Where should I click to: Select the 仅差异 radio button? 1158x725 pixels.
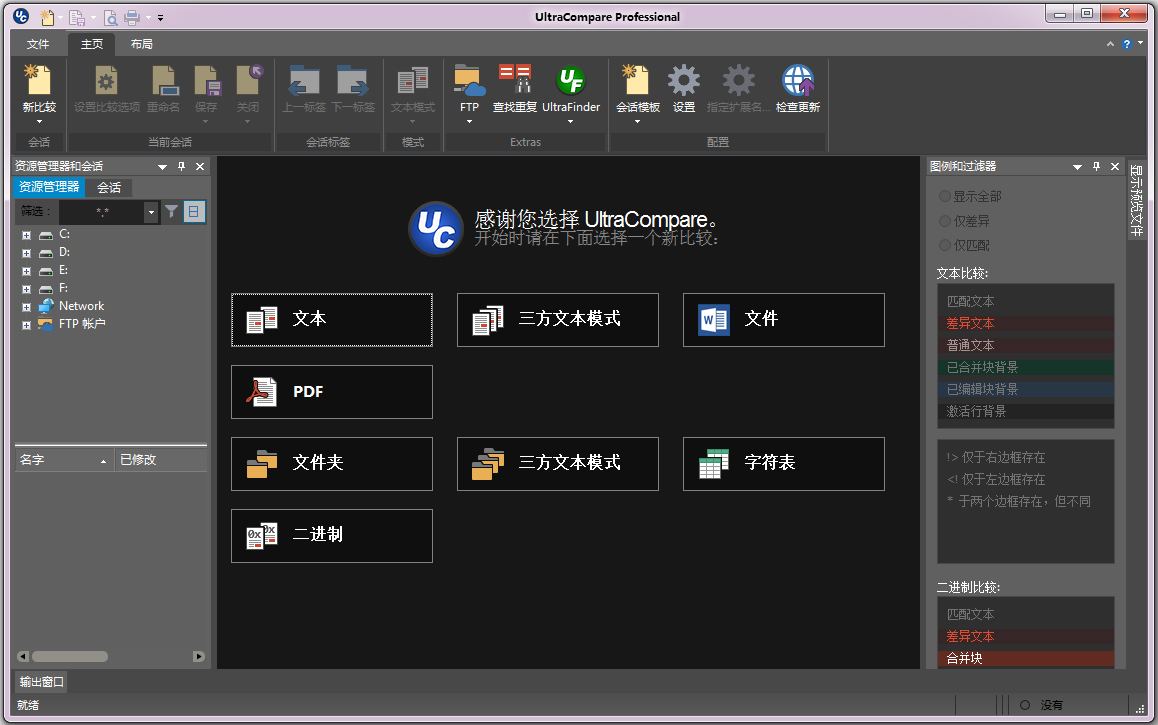click(x=945, y=221)
